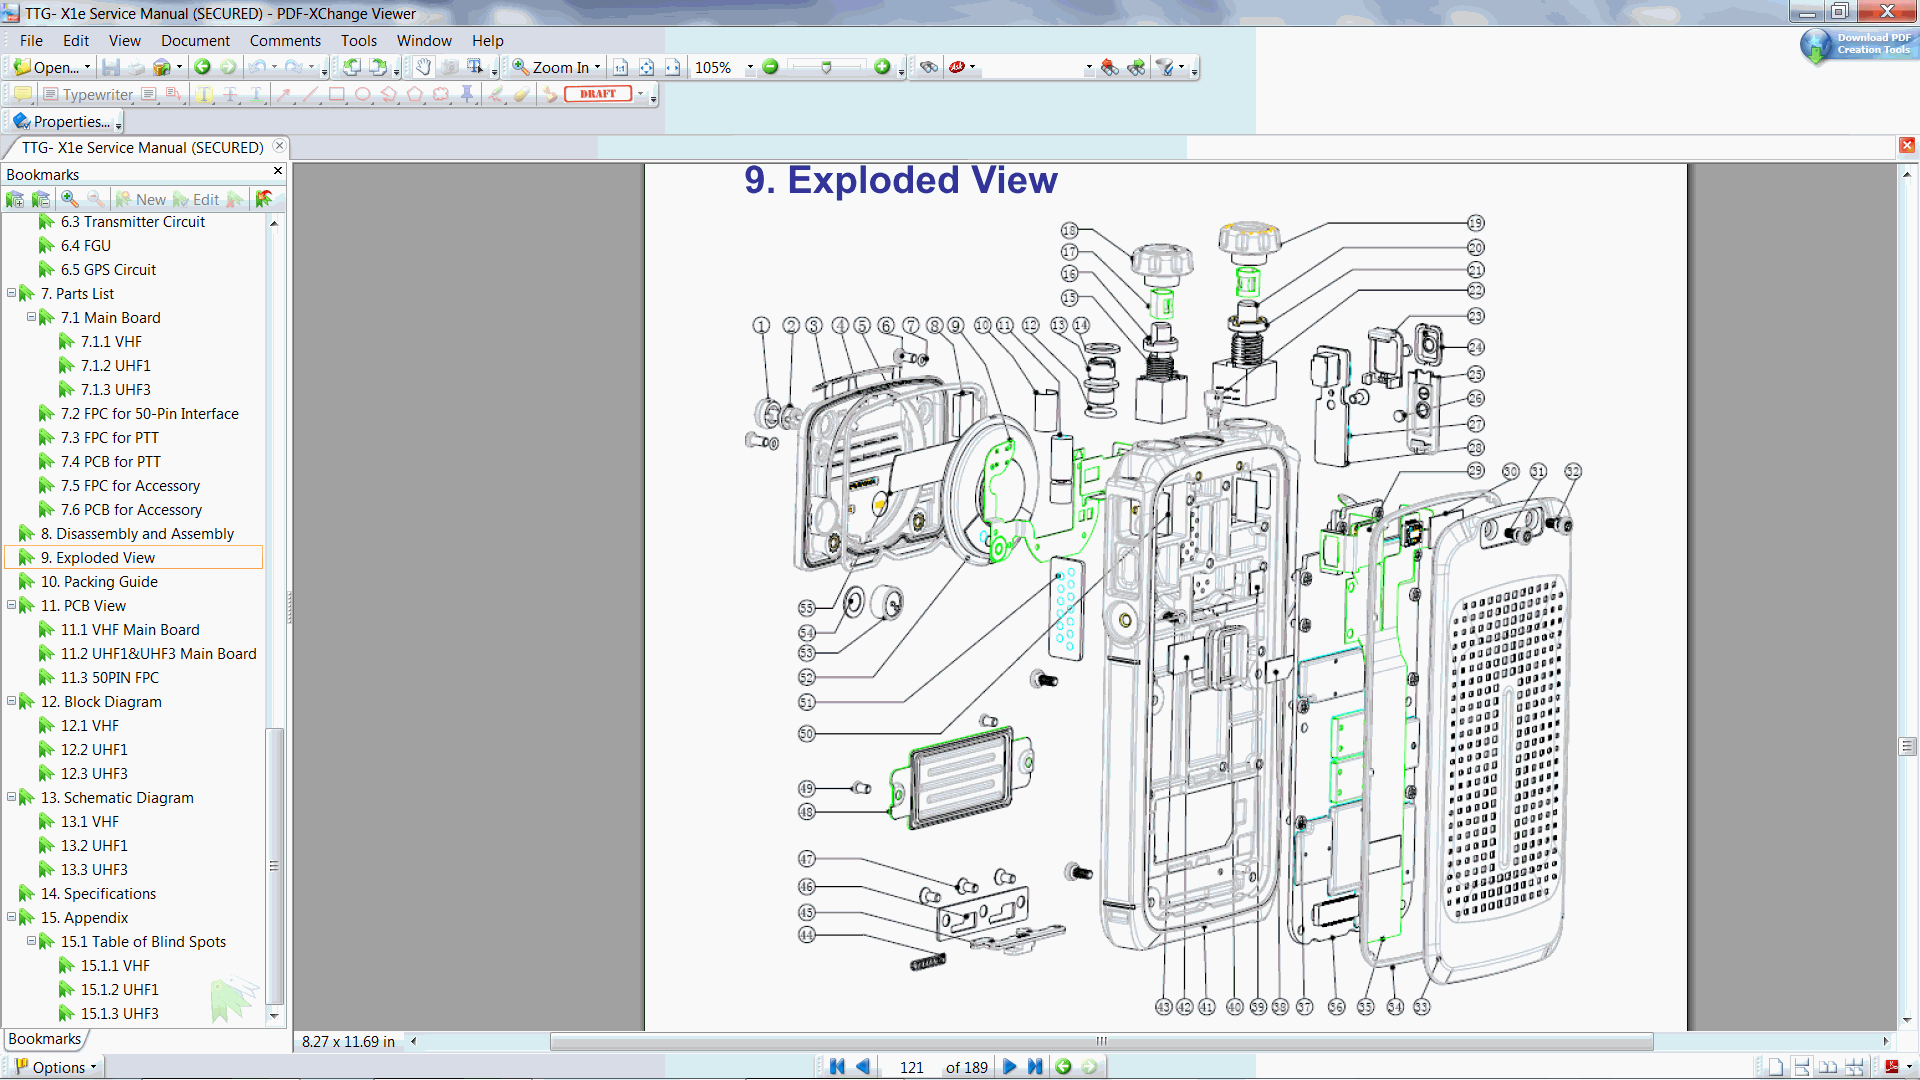Enable facing pages layout view
The height and width of the screenshot is (1080, 1920).
[x=1828, y=1067]
